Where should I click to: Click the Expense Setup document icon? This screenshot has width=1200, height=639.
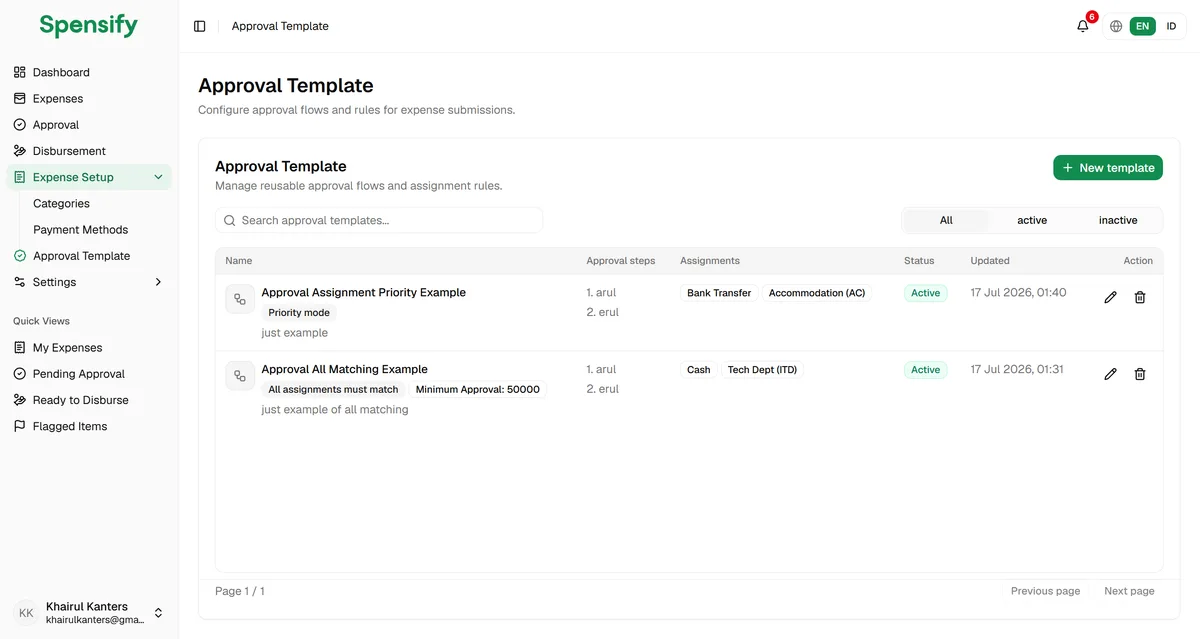(x=20, y=177)
